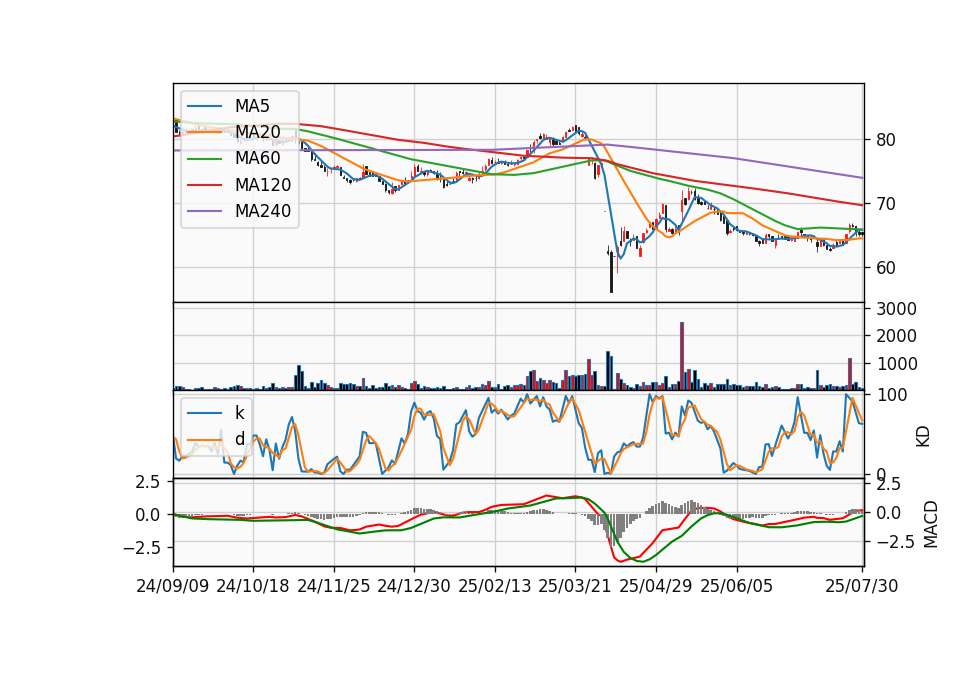Screen dimensions: 960x690
Task: Click the volume axis value 3000
Action: tap(896, 309)
